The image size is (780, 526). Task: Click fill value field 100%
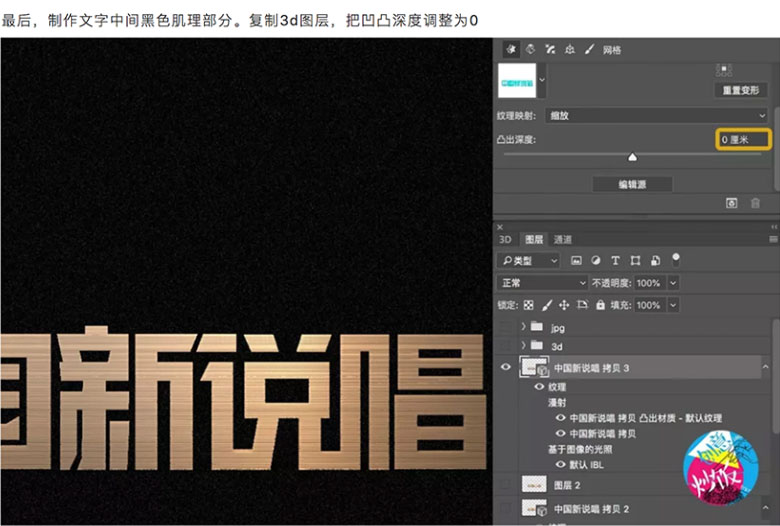pos(650,305)
